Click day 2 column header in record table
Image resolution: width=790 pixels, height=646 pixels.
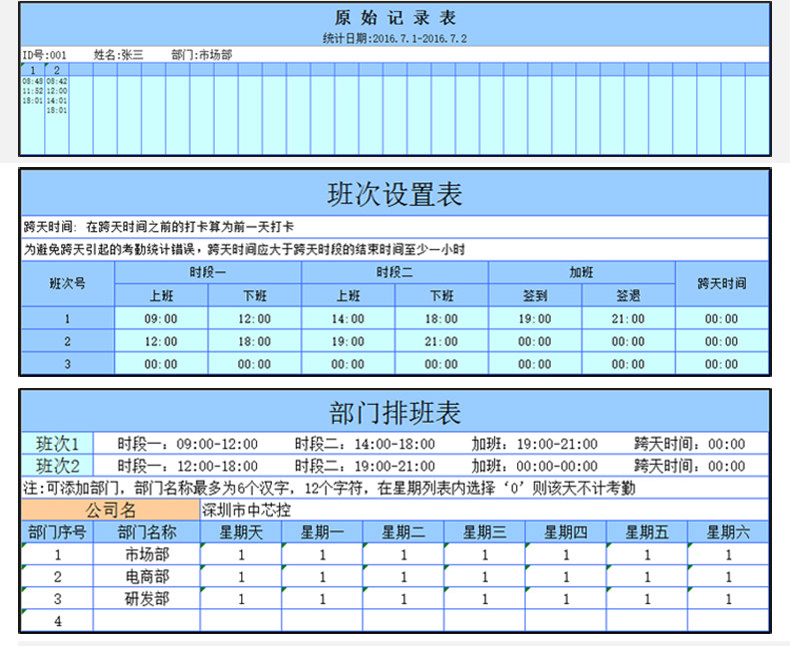(57, 70)
